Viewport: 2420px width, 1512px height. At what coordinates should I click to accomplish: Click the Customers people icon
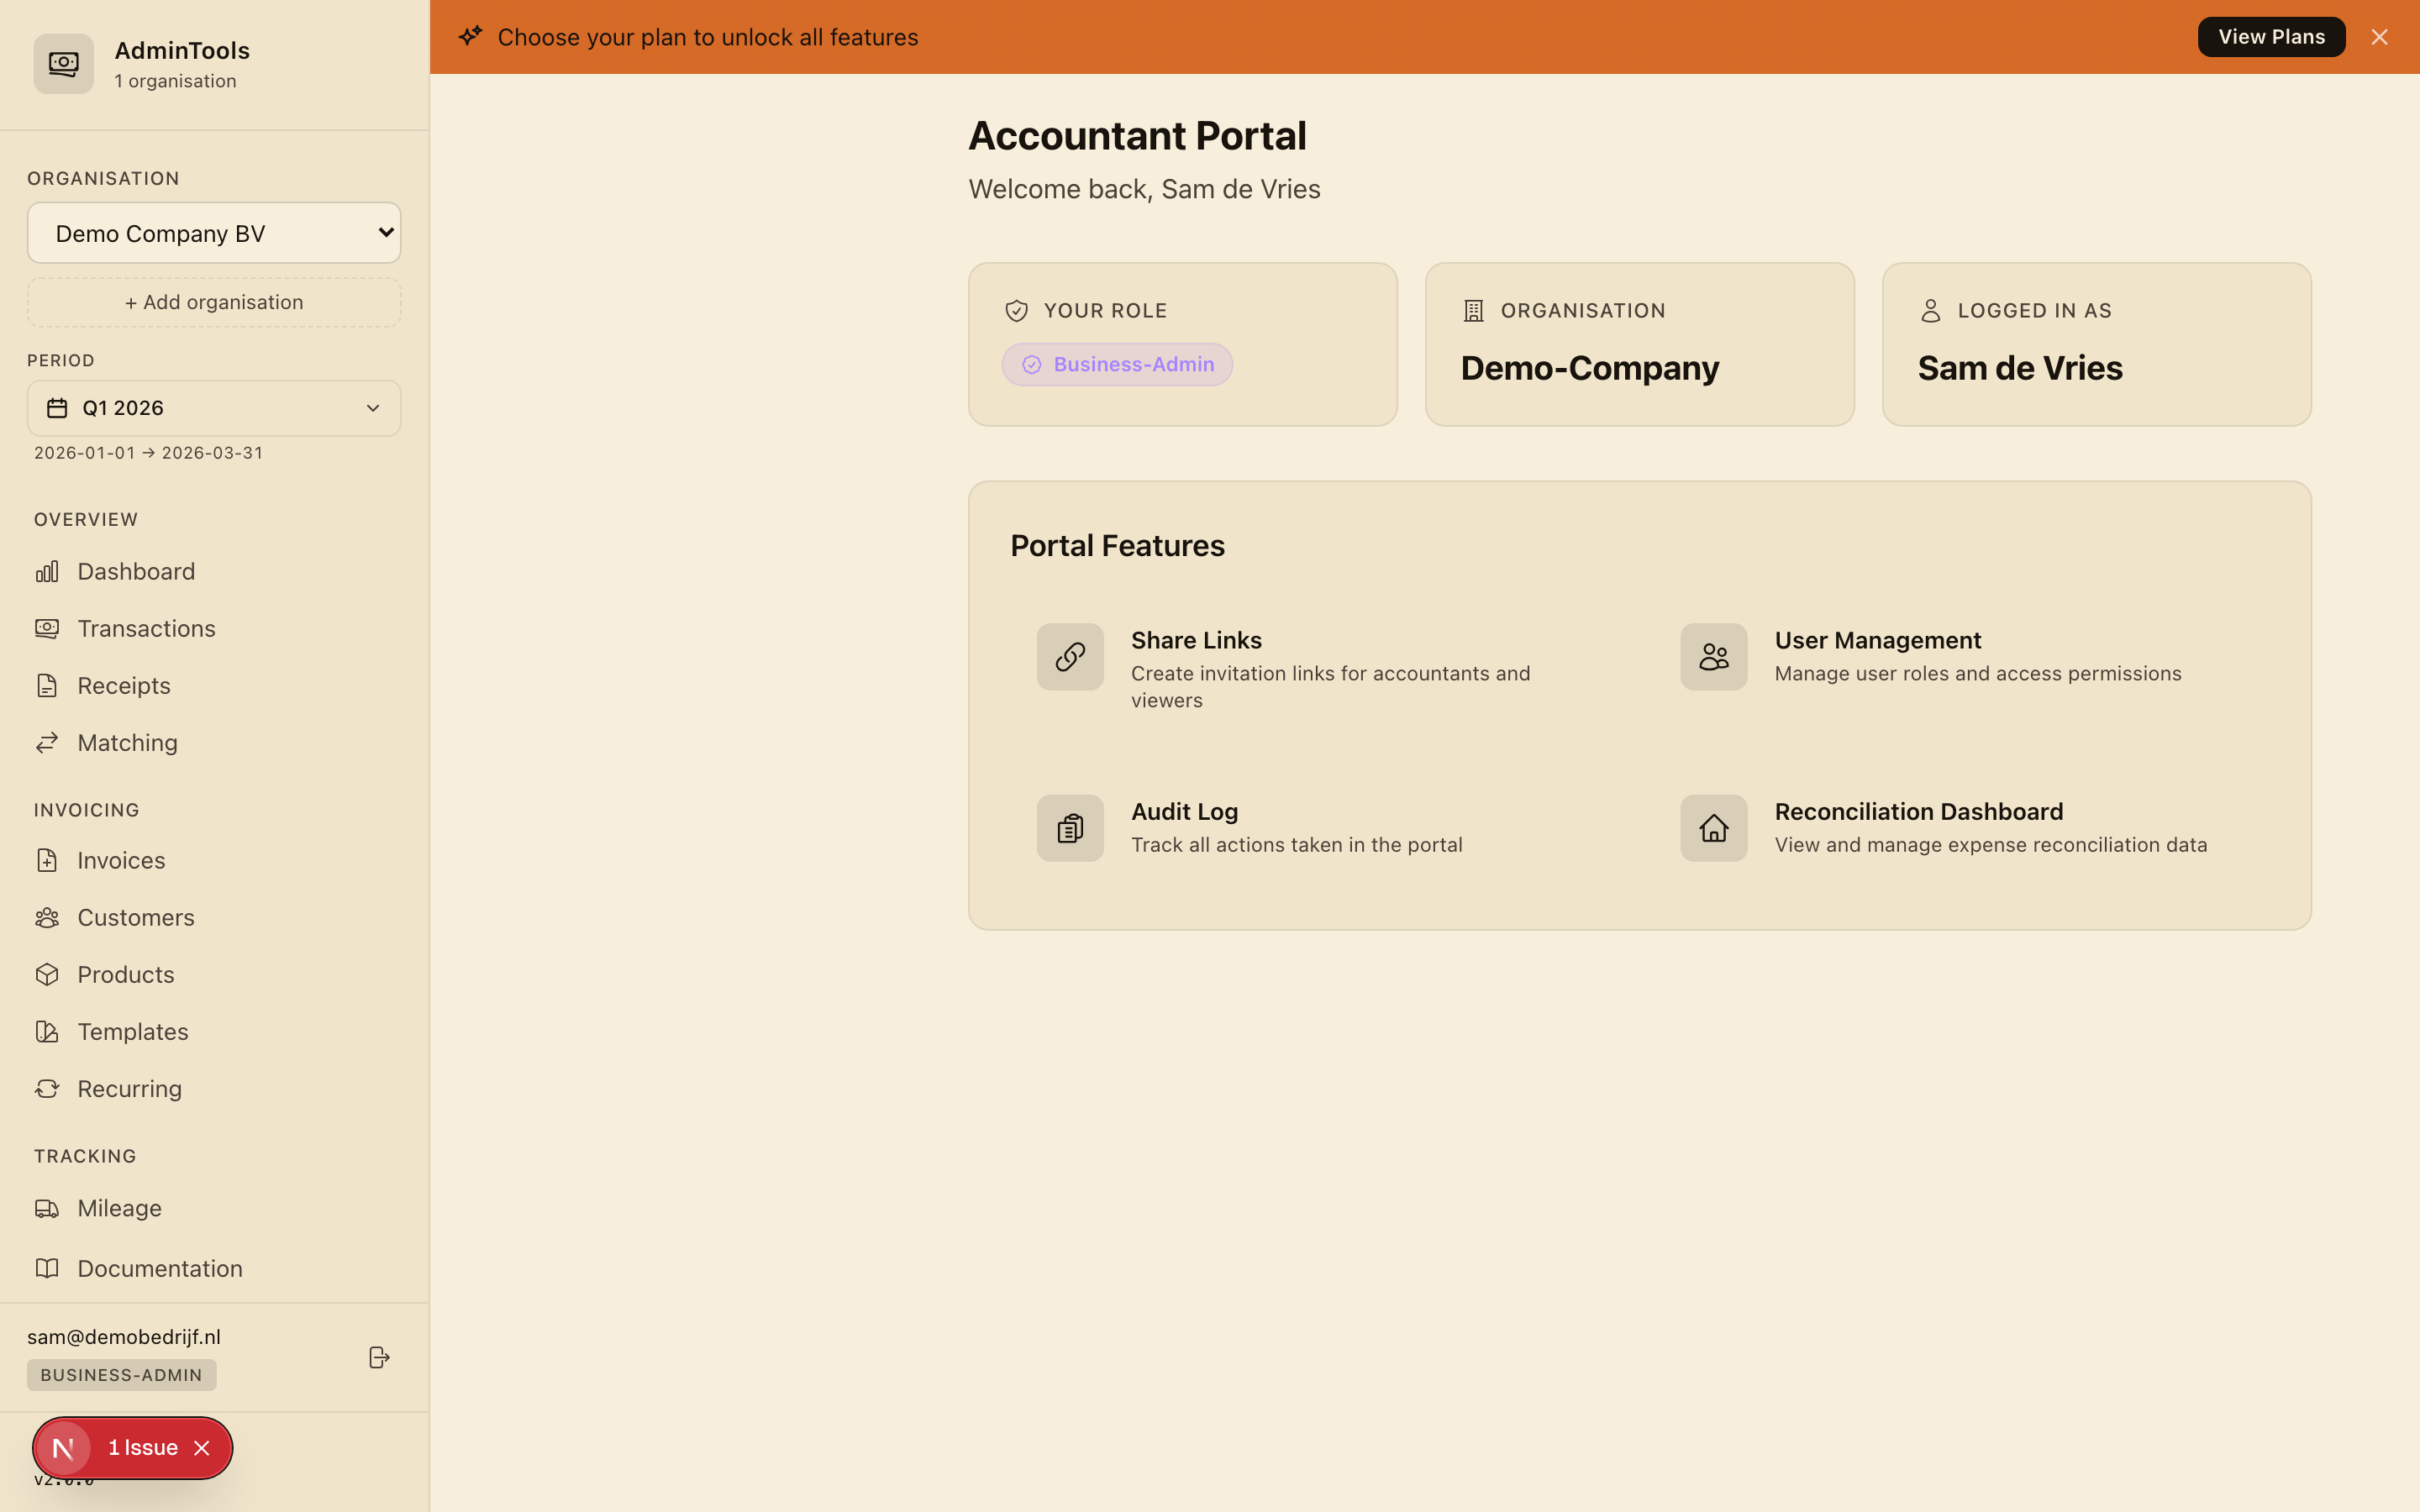[47, 917]
